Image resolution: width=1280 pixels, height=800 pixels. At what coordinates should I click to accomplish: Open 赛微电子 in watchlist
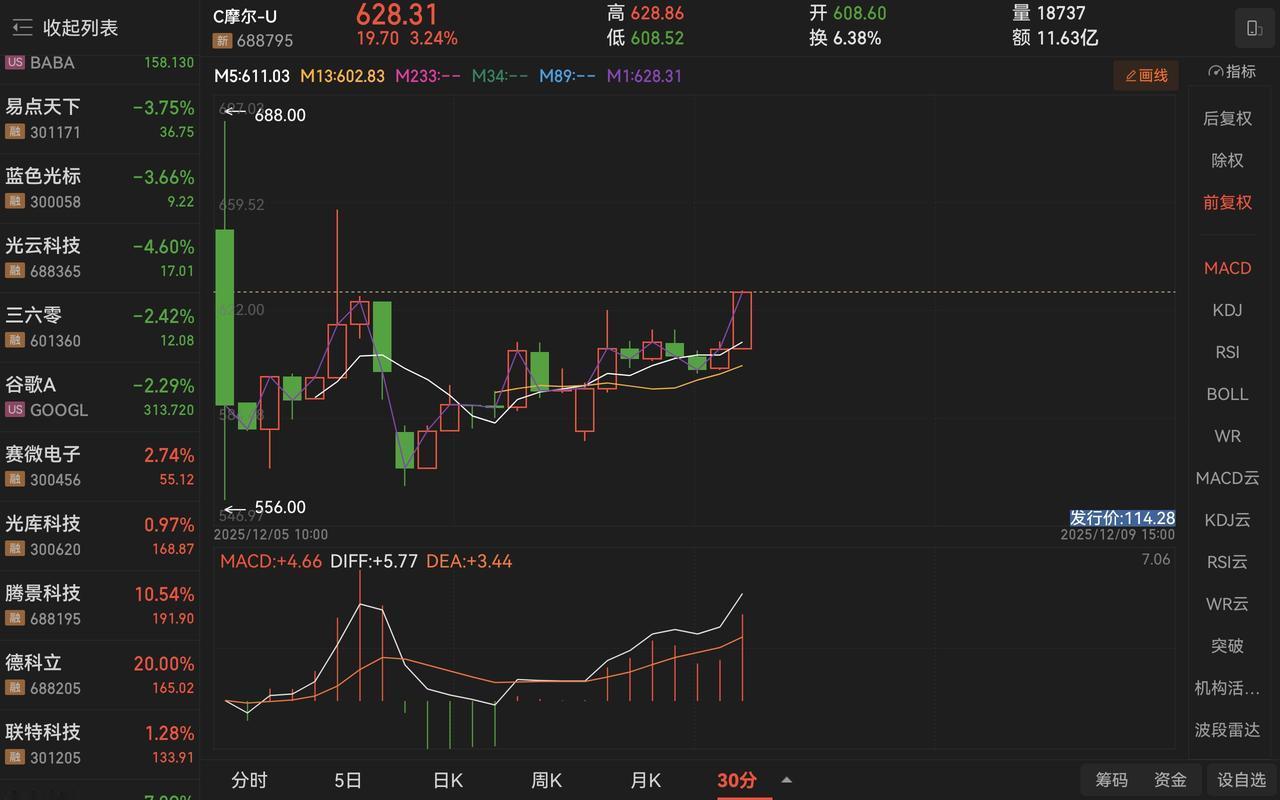pos(100,466)
